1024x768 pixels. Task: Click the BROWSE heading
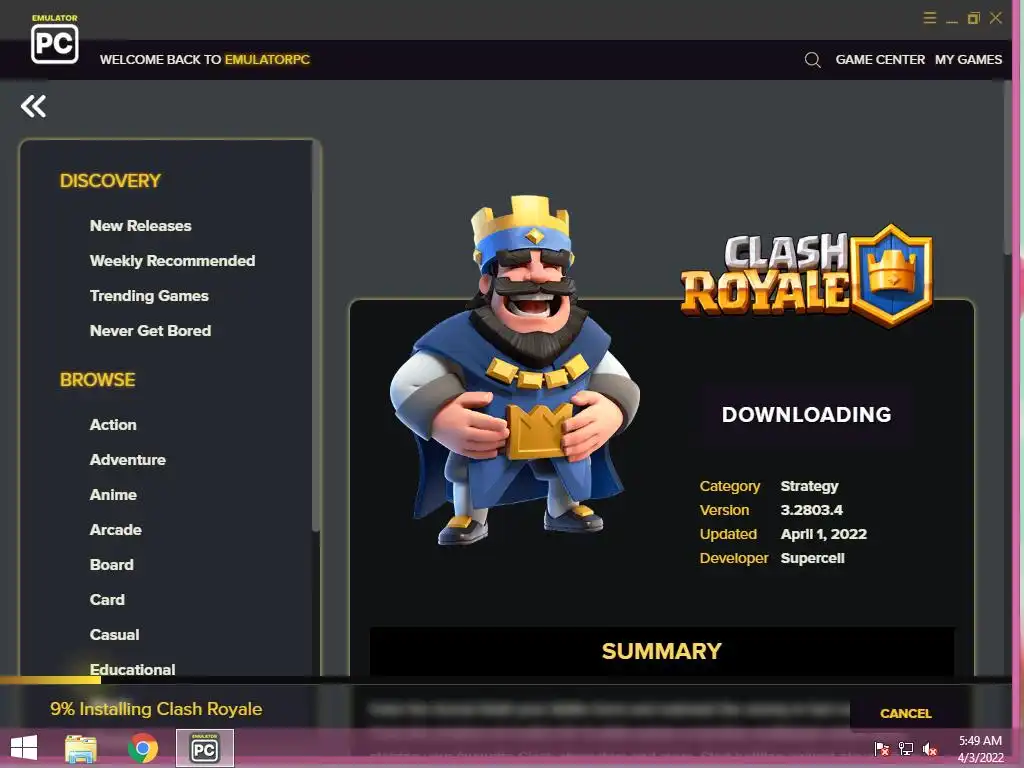tap(97, 380)
